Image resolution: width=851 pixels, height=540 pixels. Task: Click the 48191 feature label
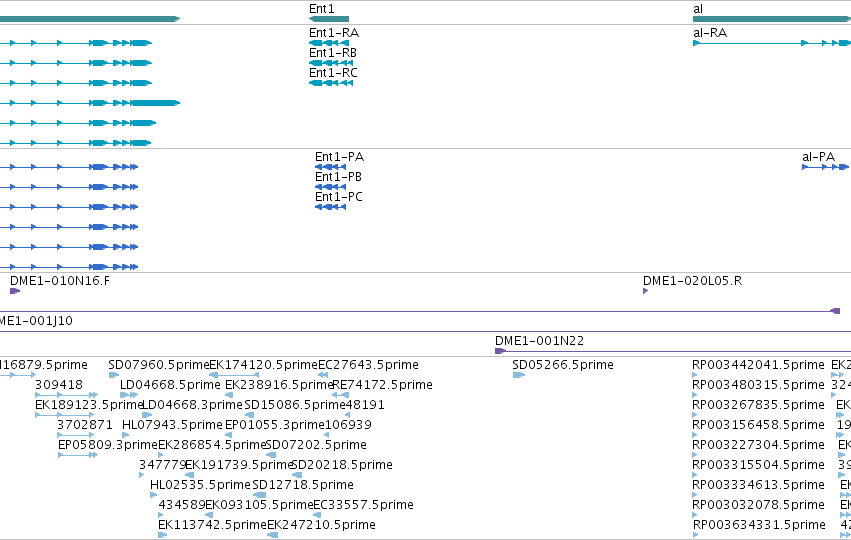pyautogui.click(x=365, y=405)
